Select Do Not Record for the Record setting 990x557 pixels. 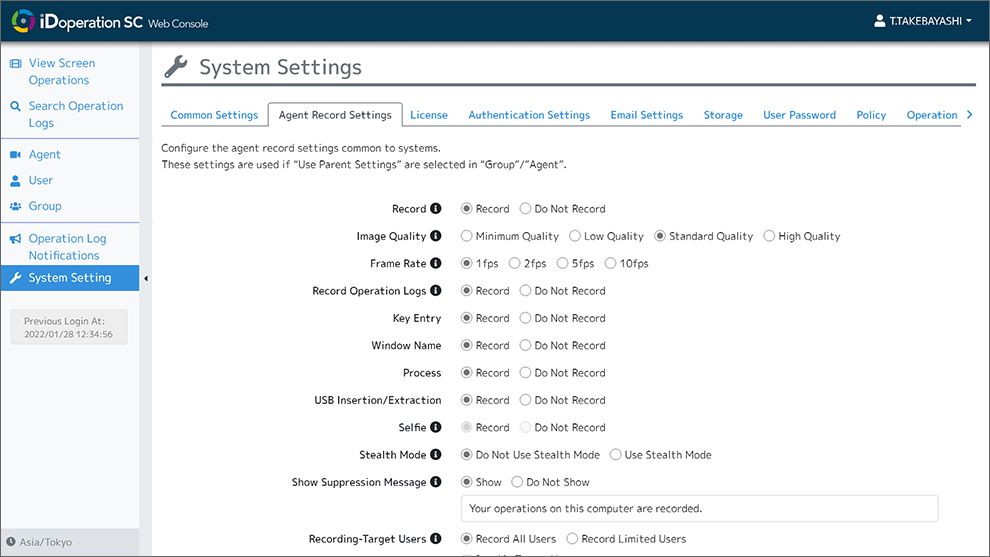tap(525, 208)
